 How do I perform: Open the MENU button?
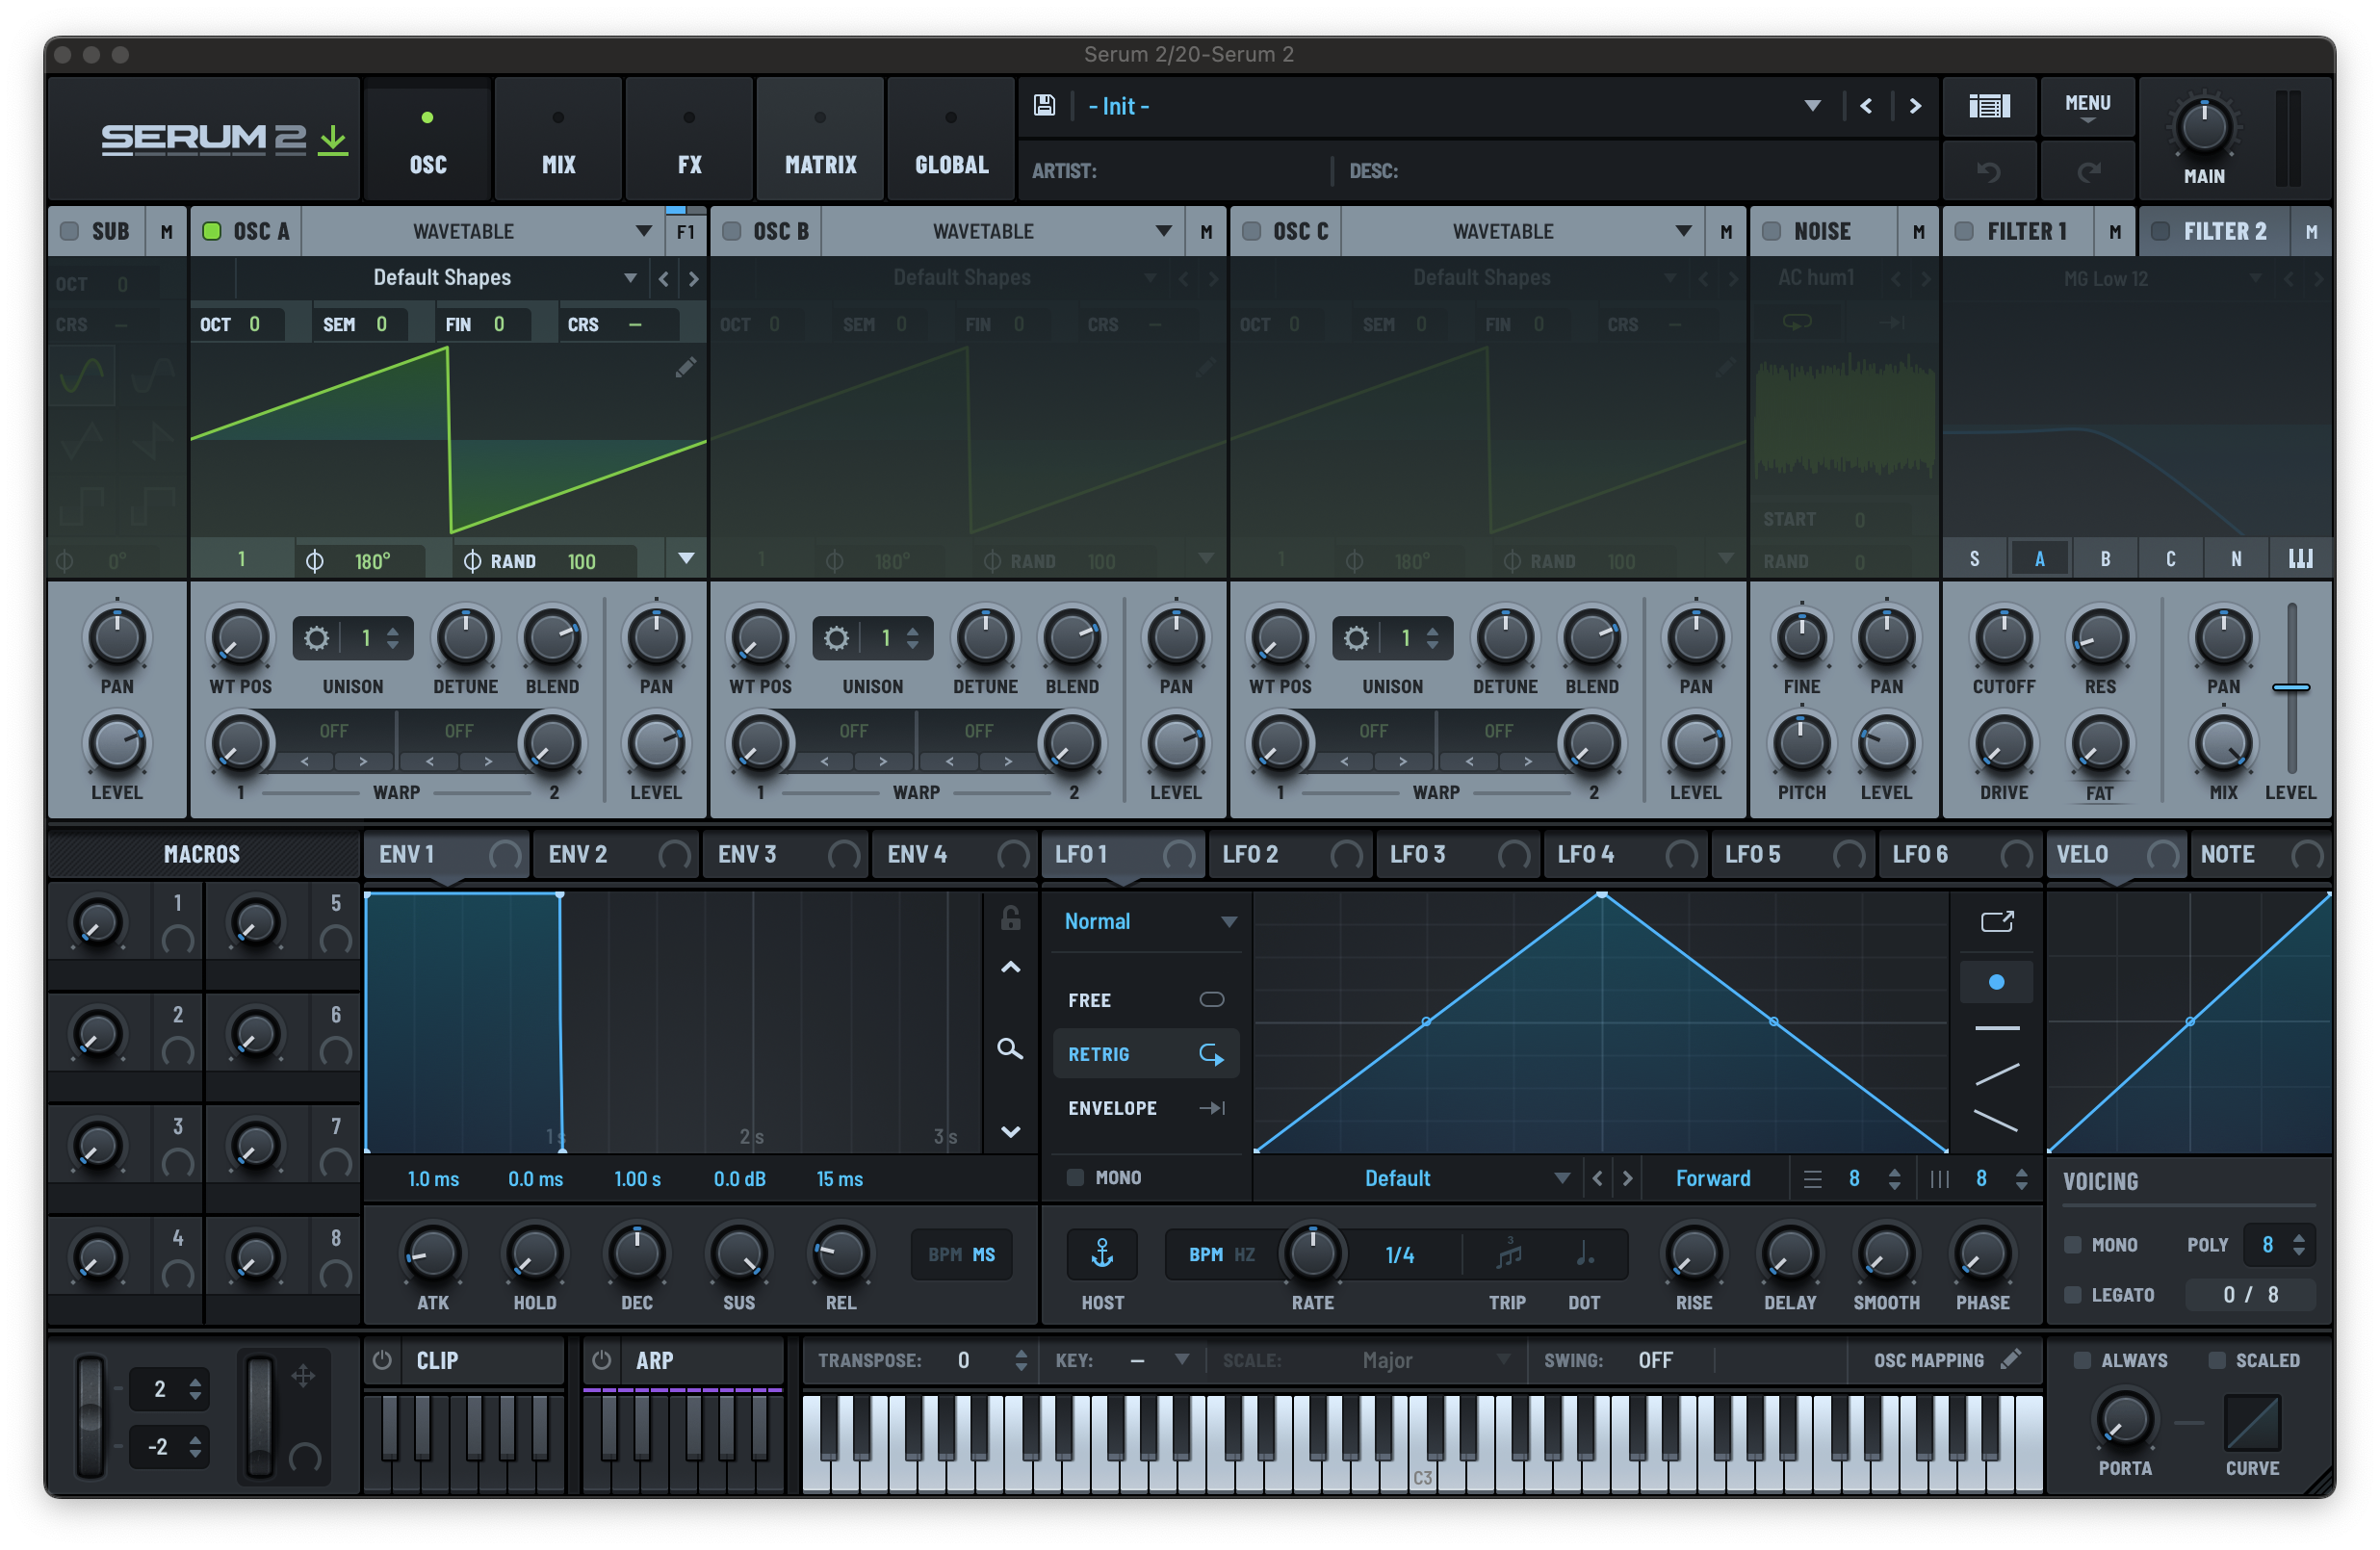click(2088, 106)
